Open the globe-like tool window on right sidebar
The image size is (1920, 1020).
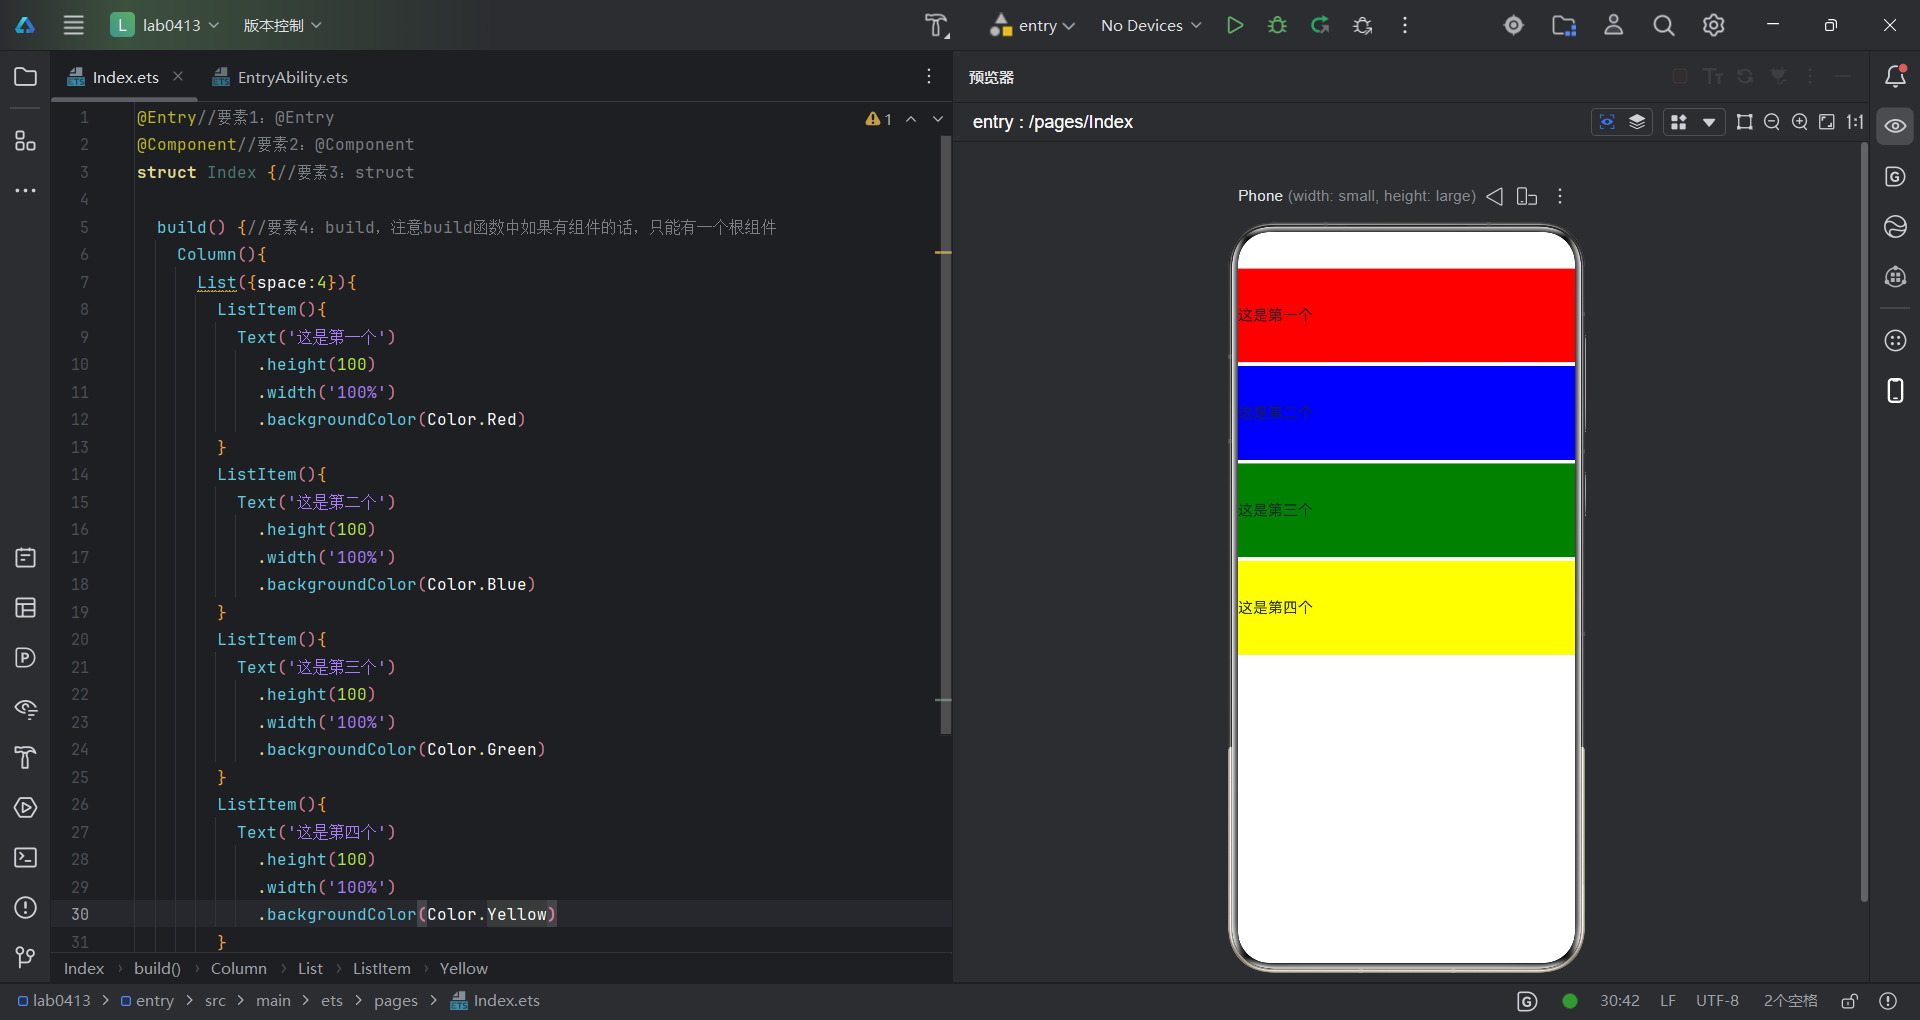pyautogui.click(x=1895, y=227)
